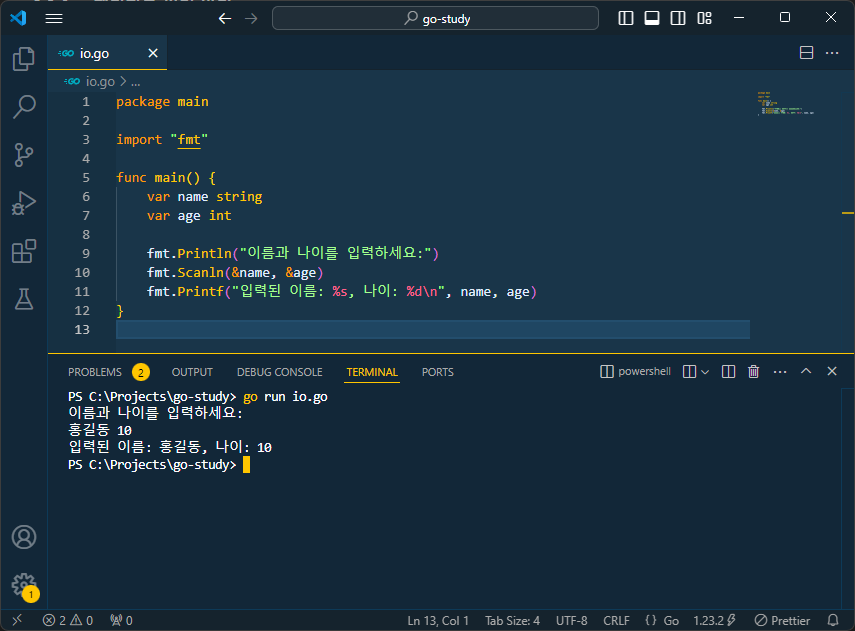855x631 pixels.
Task: Kill terminal with the trash icon
Action: coord(754,372)
